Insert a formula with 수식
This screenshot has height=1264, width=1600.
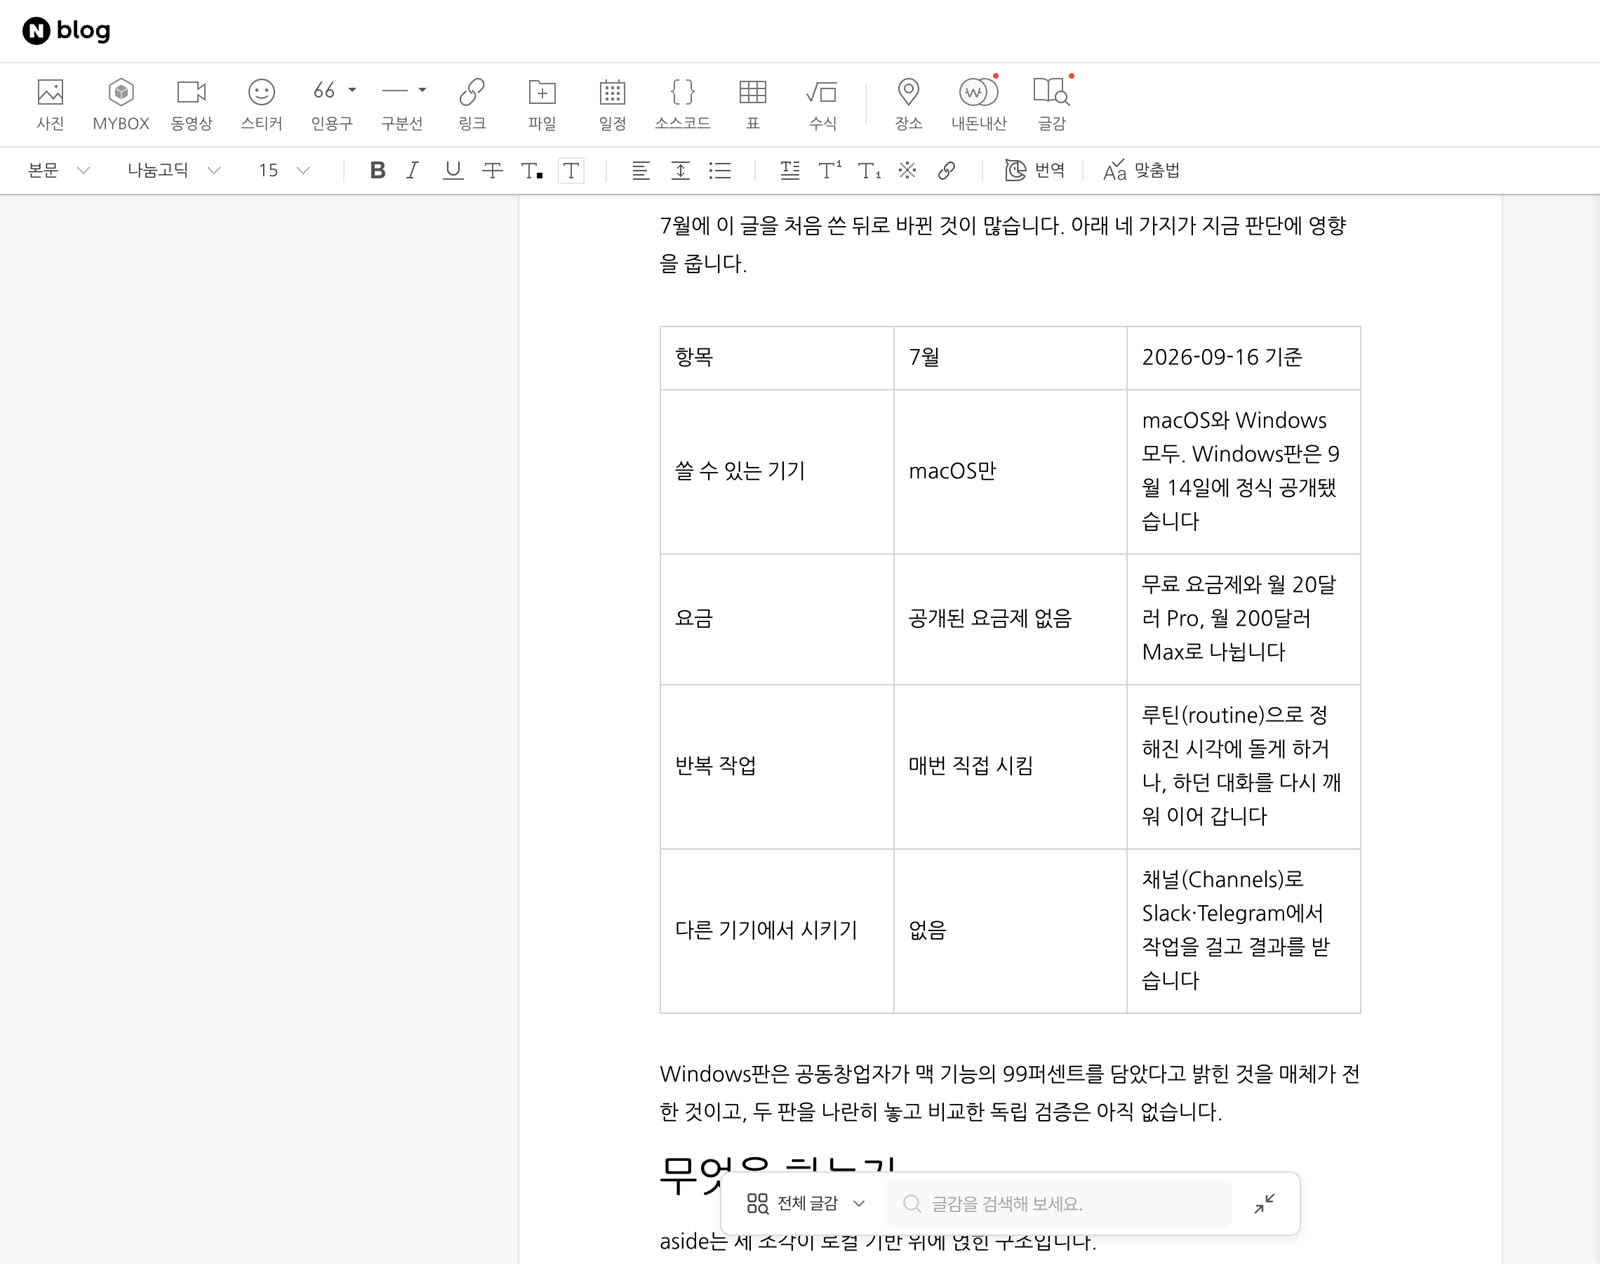click(822, 104)
